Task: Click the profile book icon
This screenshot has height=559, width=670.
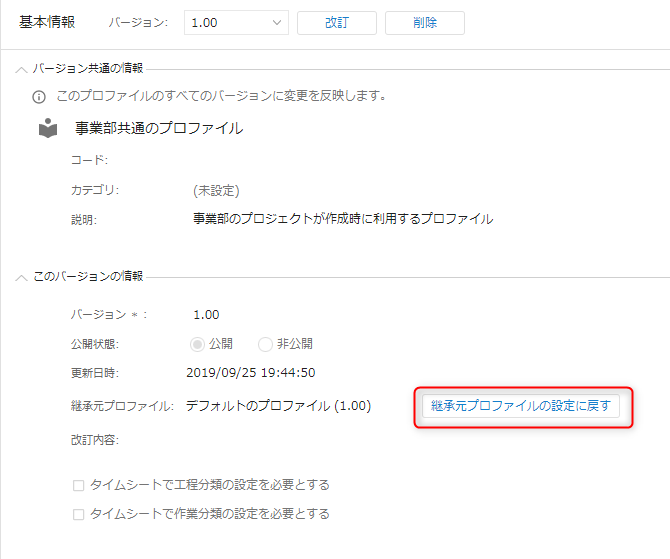Action: (x=48, y=128)
